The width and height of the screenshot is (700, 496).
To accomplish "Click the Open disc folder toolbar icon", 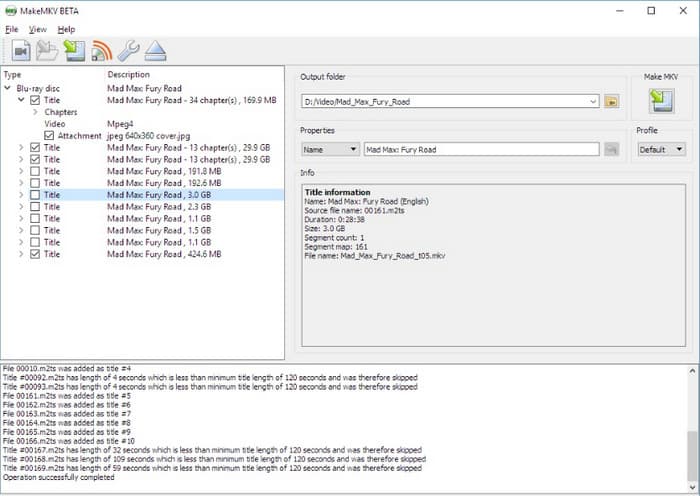I will [x=47, y=51].
